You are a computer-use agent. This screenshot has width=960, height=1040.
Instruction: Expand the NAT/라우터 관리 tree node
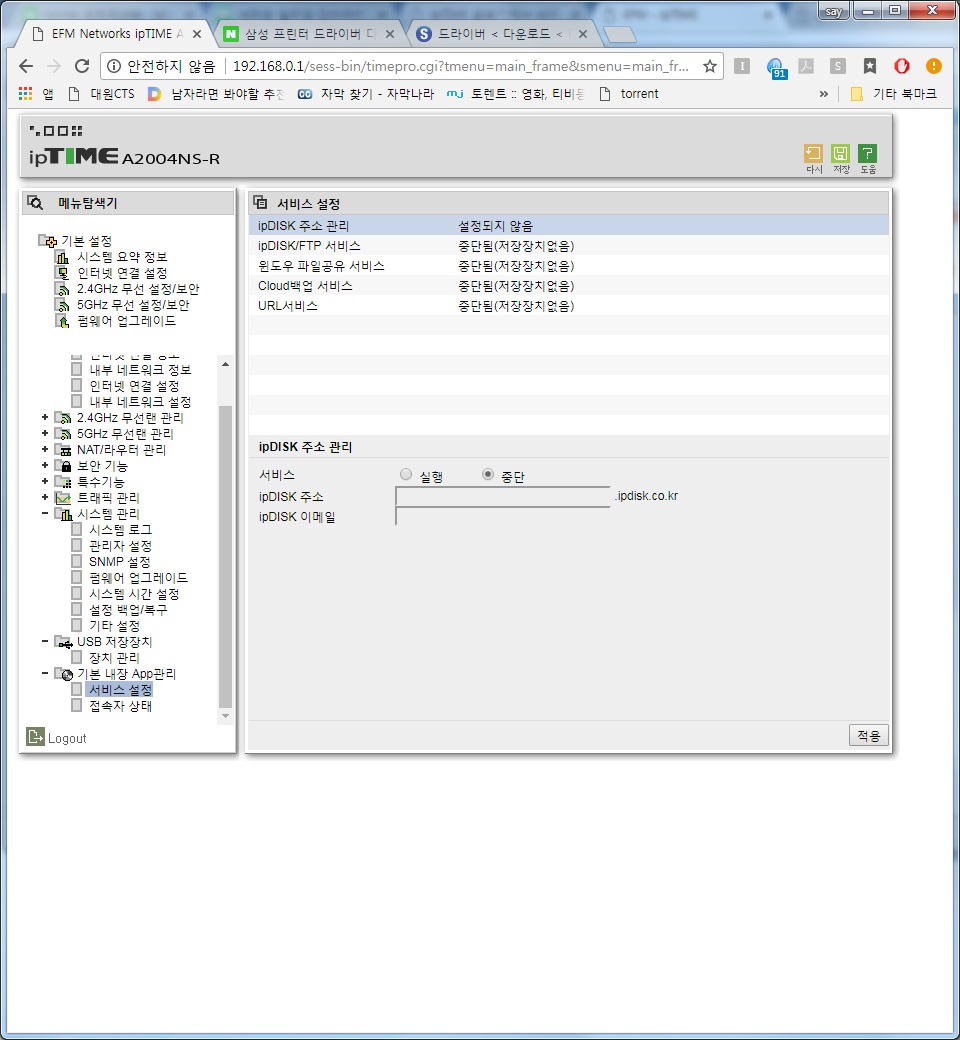(x=44, y=449)
